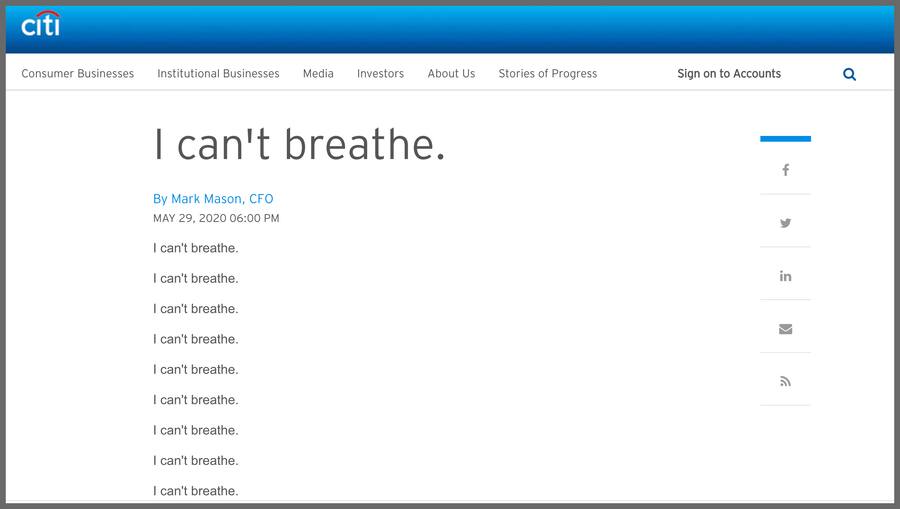This screenshot has height=509, width=900.
Task: Click the large "I can't breathe." headline
Action: pyautogui.click(x=299, y=146)
